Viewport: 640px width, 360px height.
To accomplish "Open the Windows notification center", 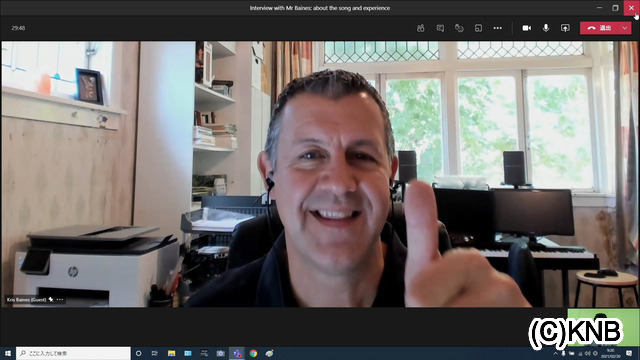I will coord(629,353).
